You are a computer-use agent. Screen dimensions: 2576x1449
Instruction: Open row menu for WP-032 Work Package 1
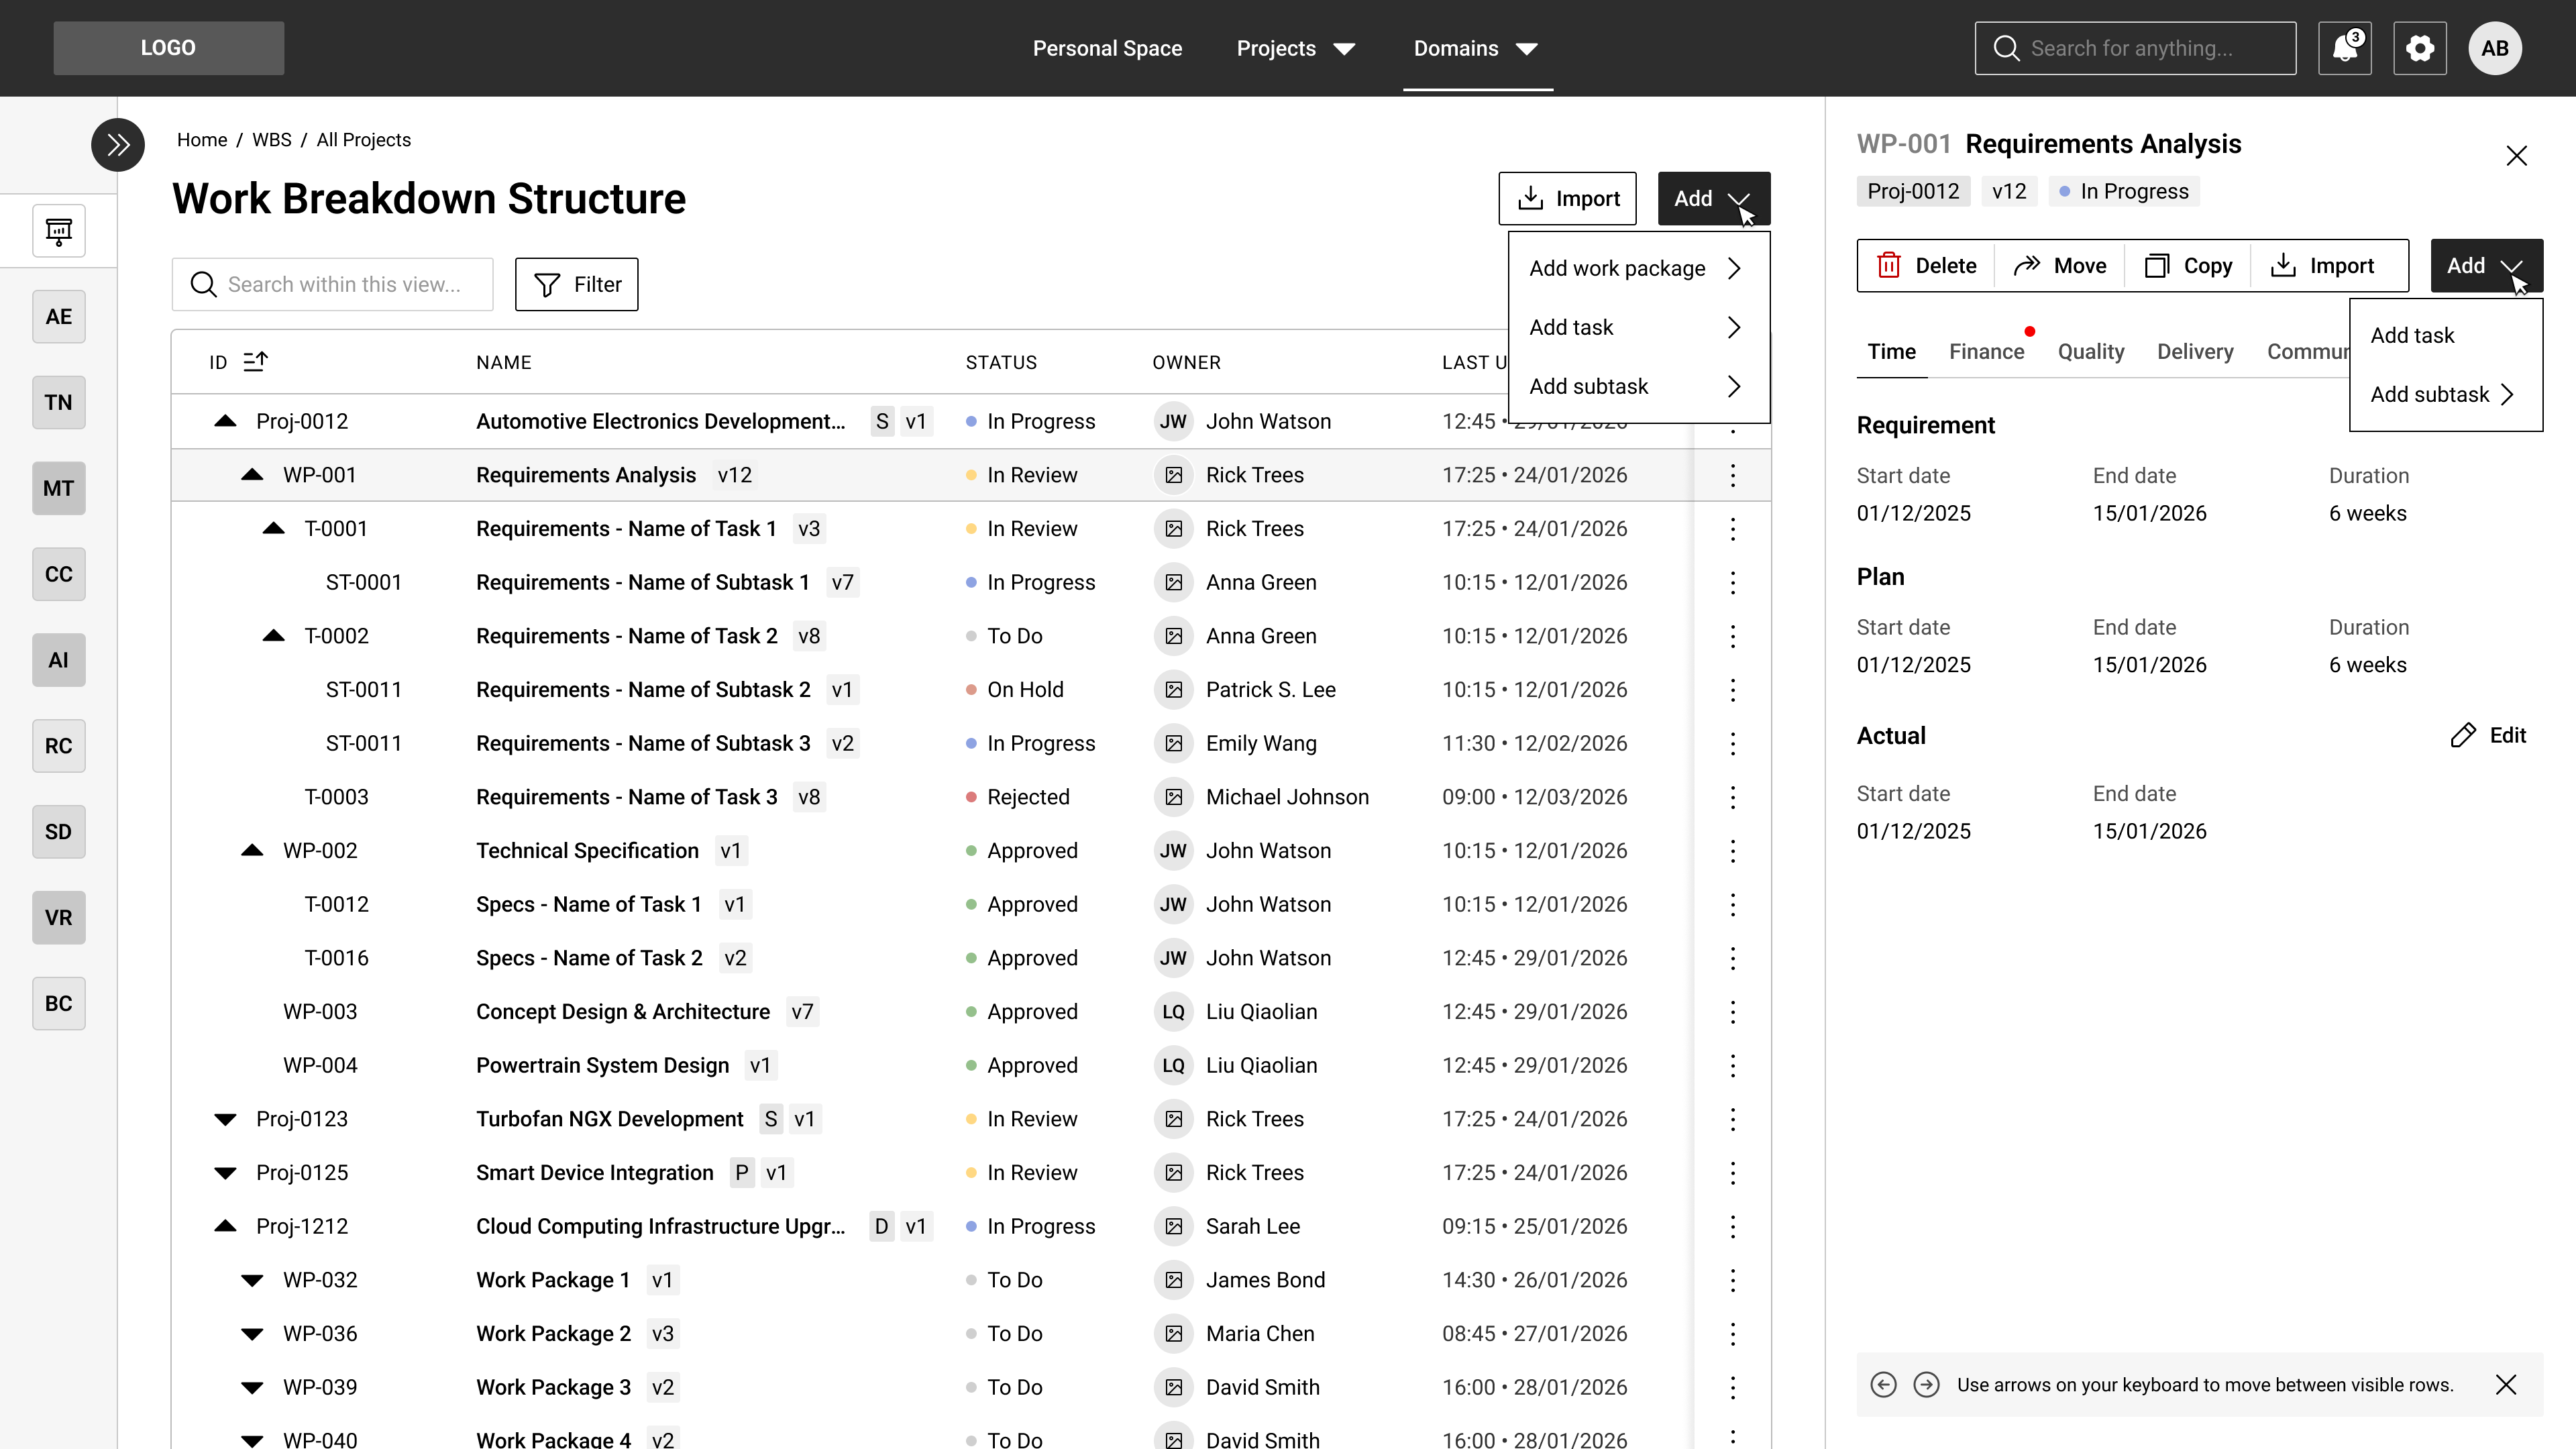pos(1733,1280)
